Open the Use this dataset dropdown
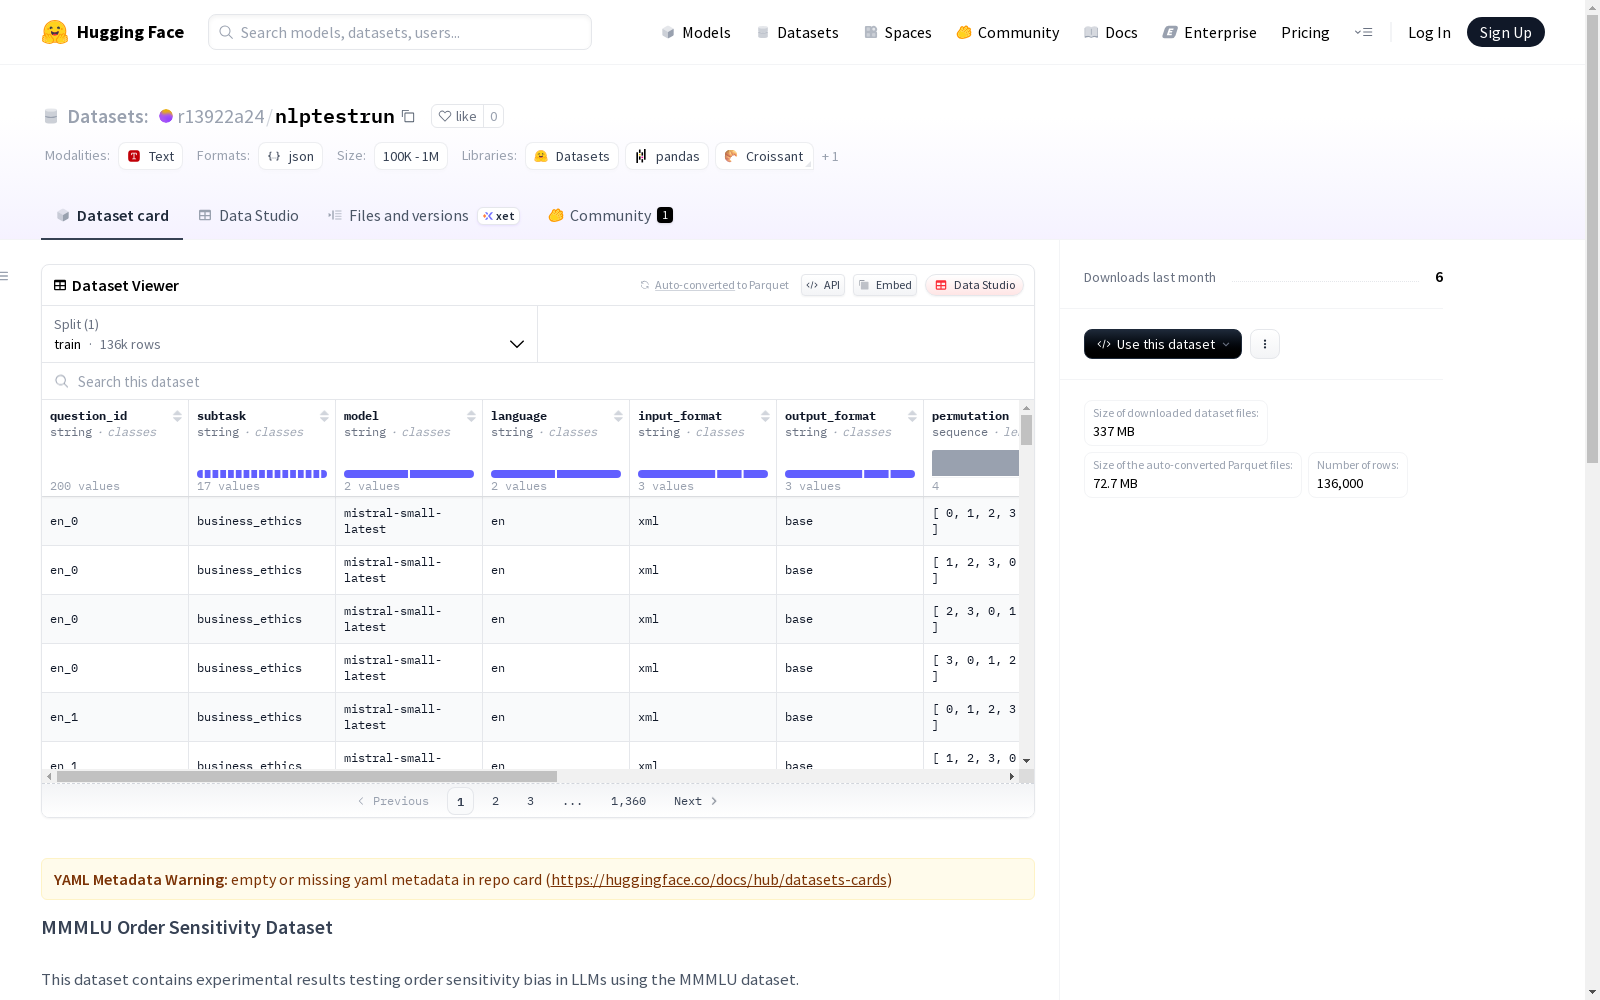1600x1000 pixels. point(1163,344)
